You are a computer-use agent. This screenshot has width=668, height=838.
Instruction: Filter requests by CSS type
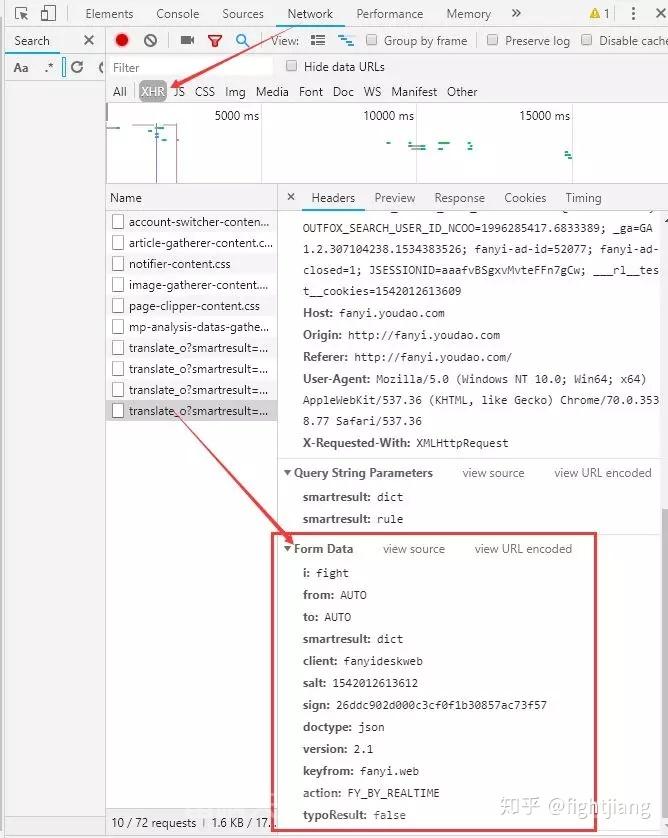[205, 91]
